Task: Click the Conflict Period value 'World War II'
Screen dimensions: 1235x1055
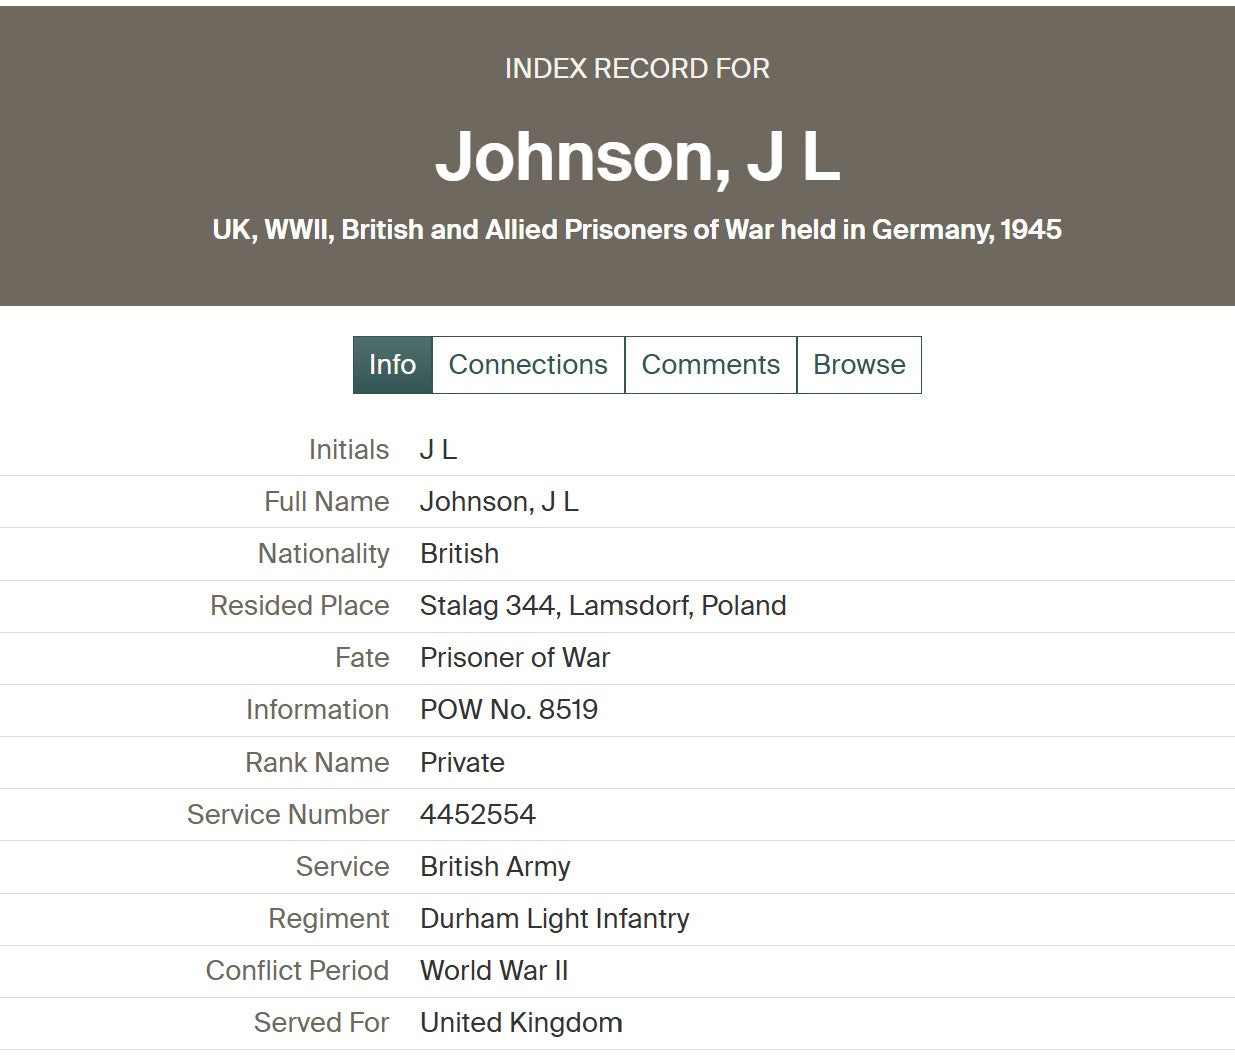Action: [494, 971]
